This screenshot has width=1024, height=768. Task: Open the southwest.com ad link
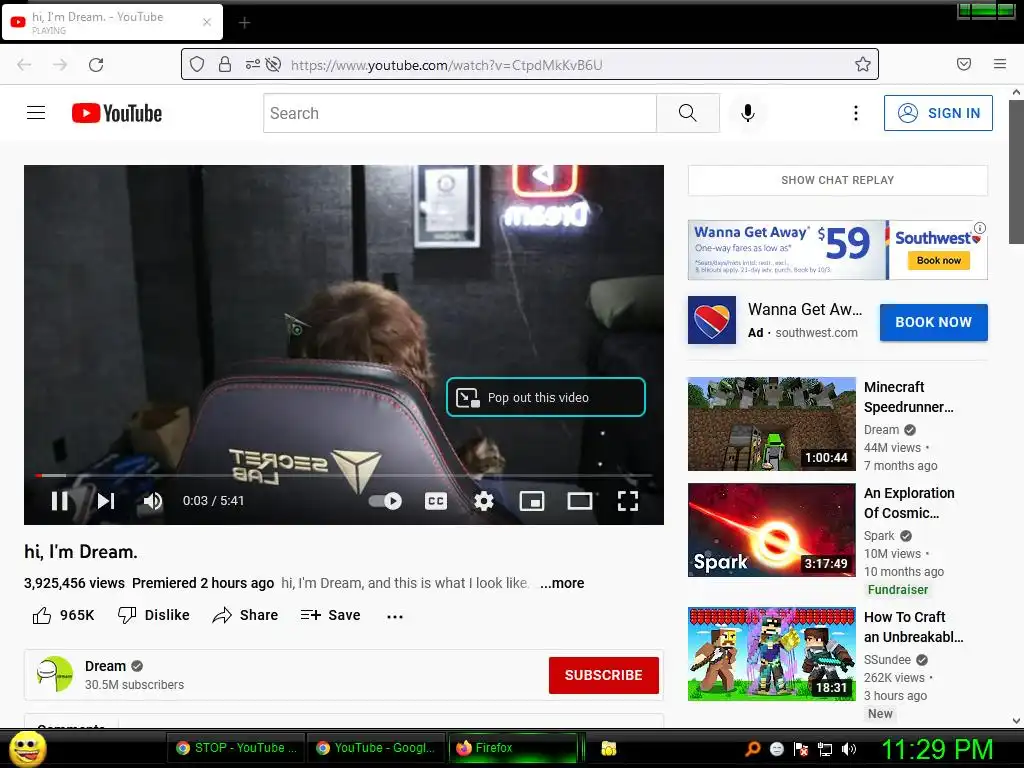tap(816, 332)
